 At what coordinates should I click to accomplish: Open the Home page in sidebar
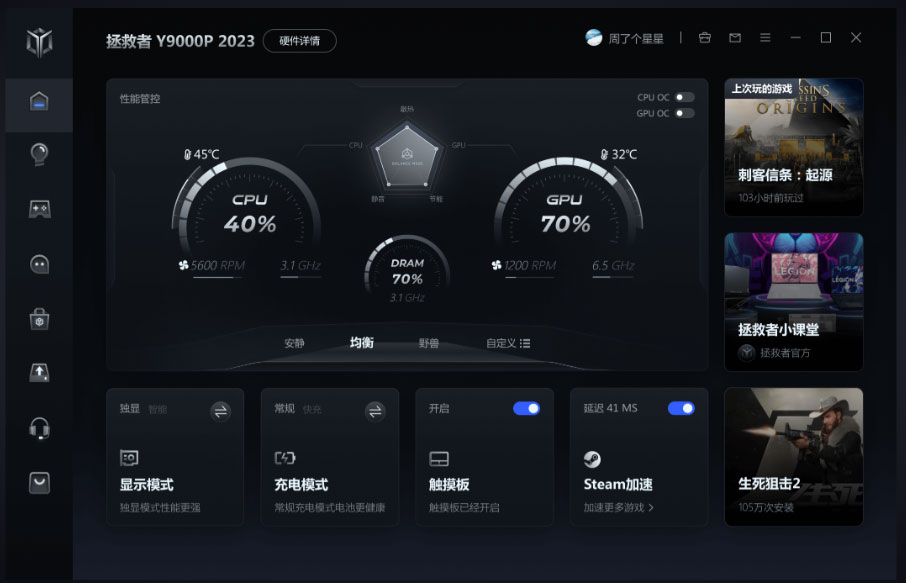pos(39,102)
